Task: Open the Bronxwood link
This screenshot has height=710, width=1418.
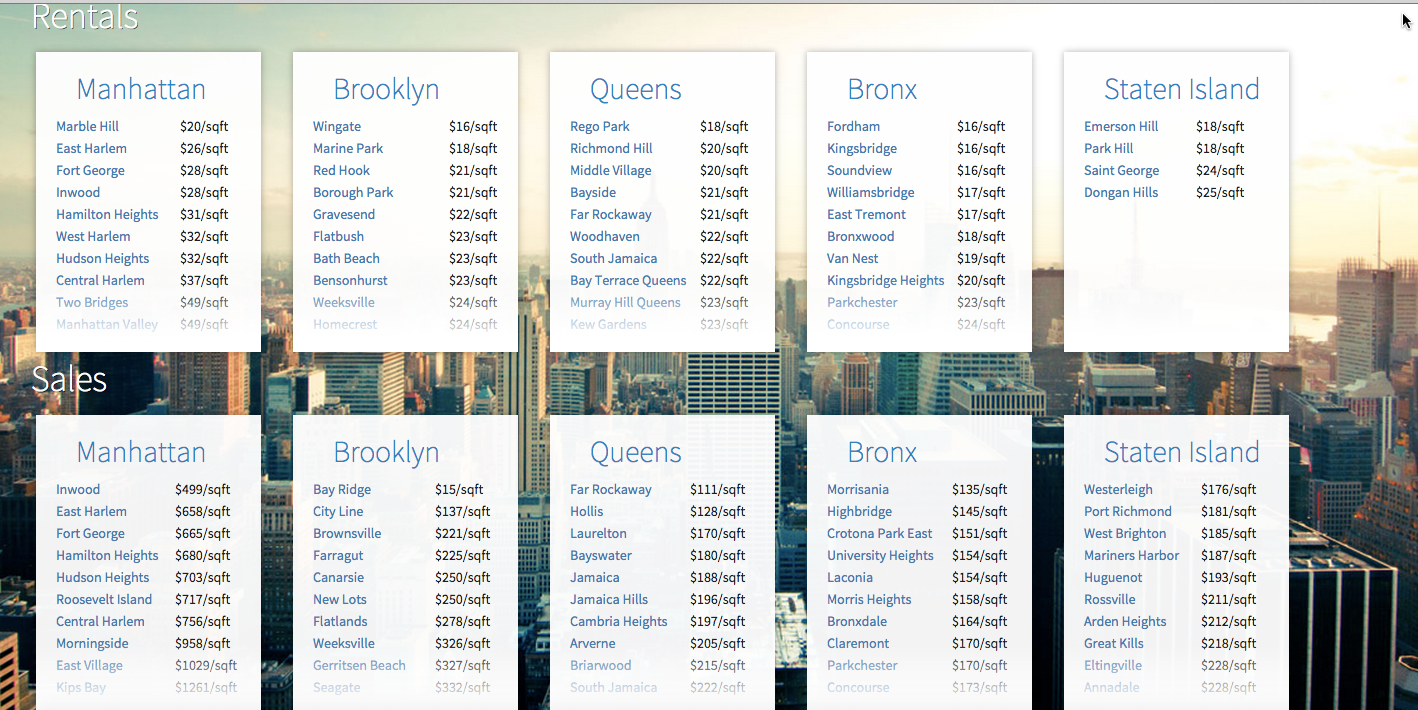Action: click(860, 236)
